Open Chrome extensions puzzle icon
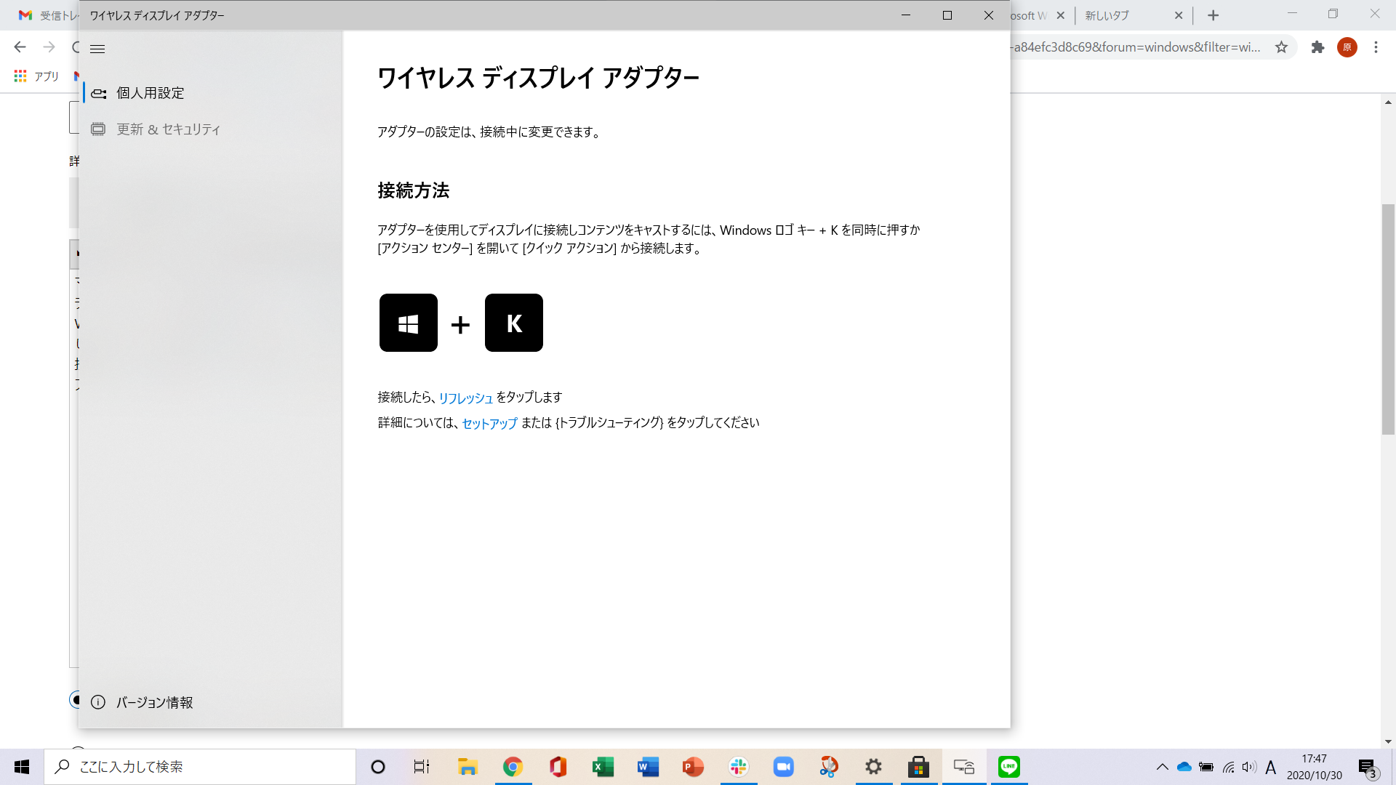Image resolution: width=1396 pixels, height=785 pixels. coord(1318,47)
